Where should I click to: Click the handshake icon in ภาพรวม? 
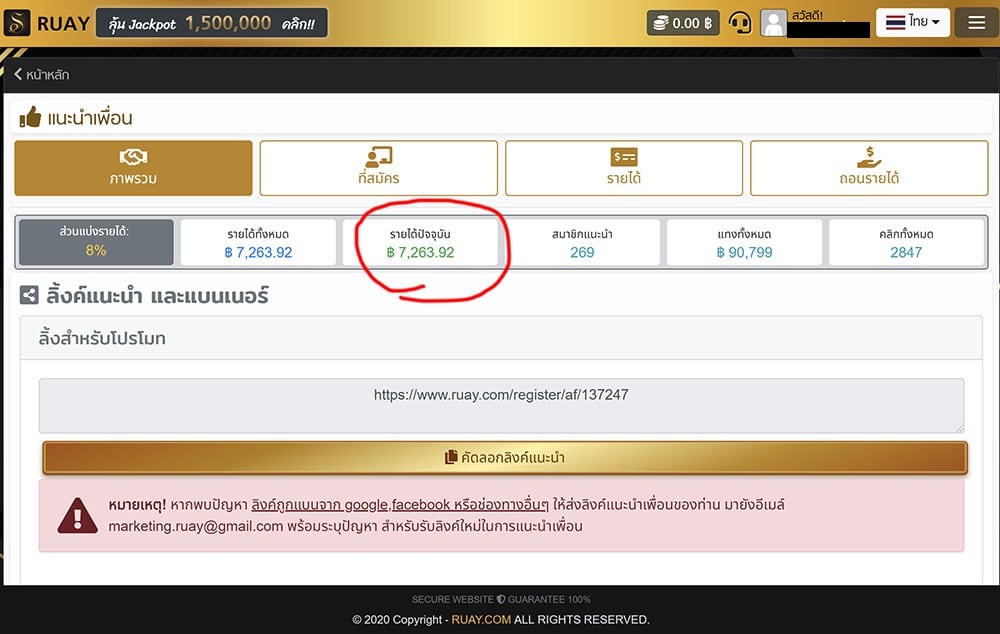(x=133, y=157)
